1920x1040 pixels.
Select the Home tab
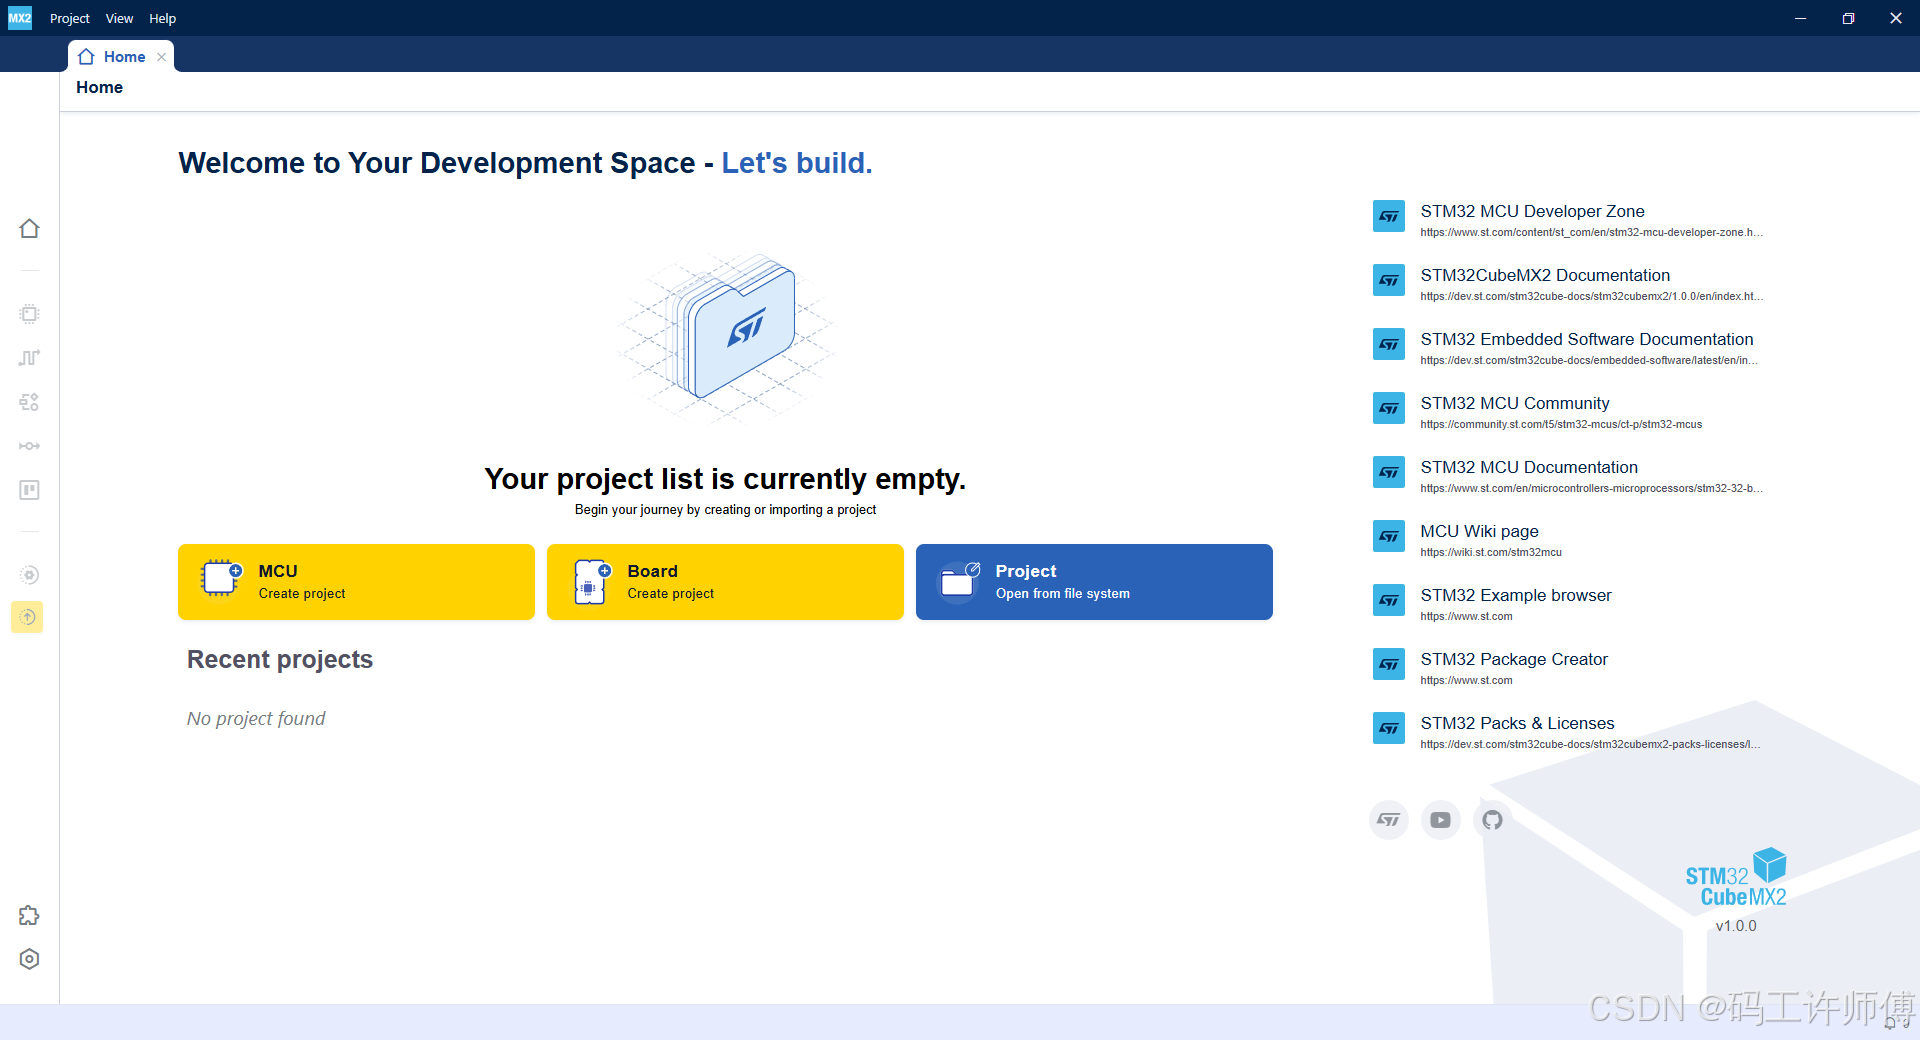(121, 57)
